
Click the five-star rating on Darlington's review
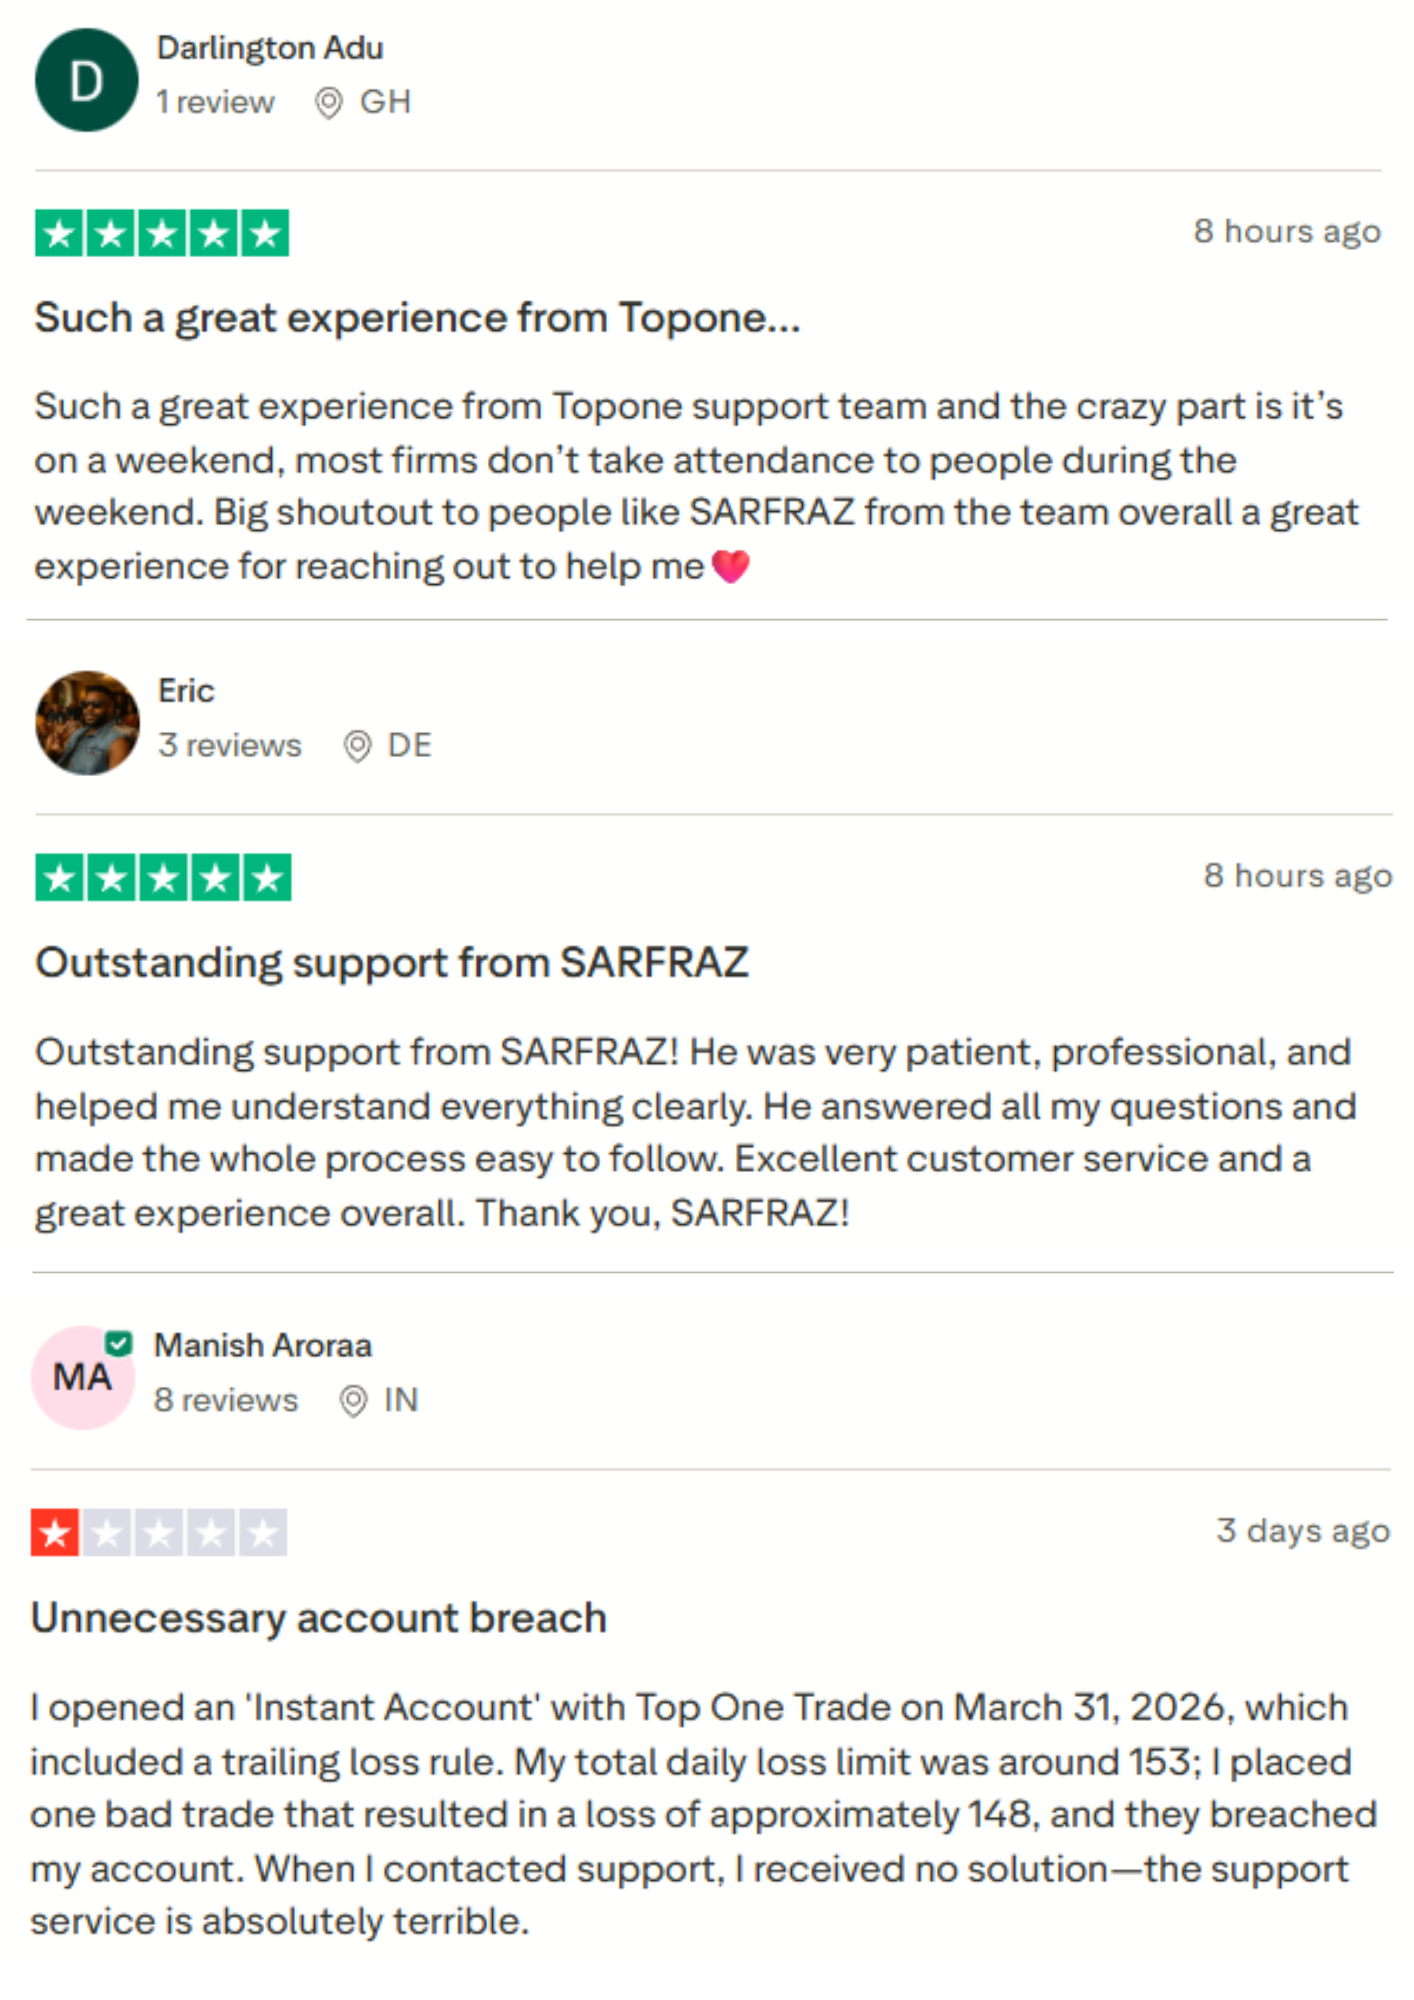[x=162, y=233]
